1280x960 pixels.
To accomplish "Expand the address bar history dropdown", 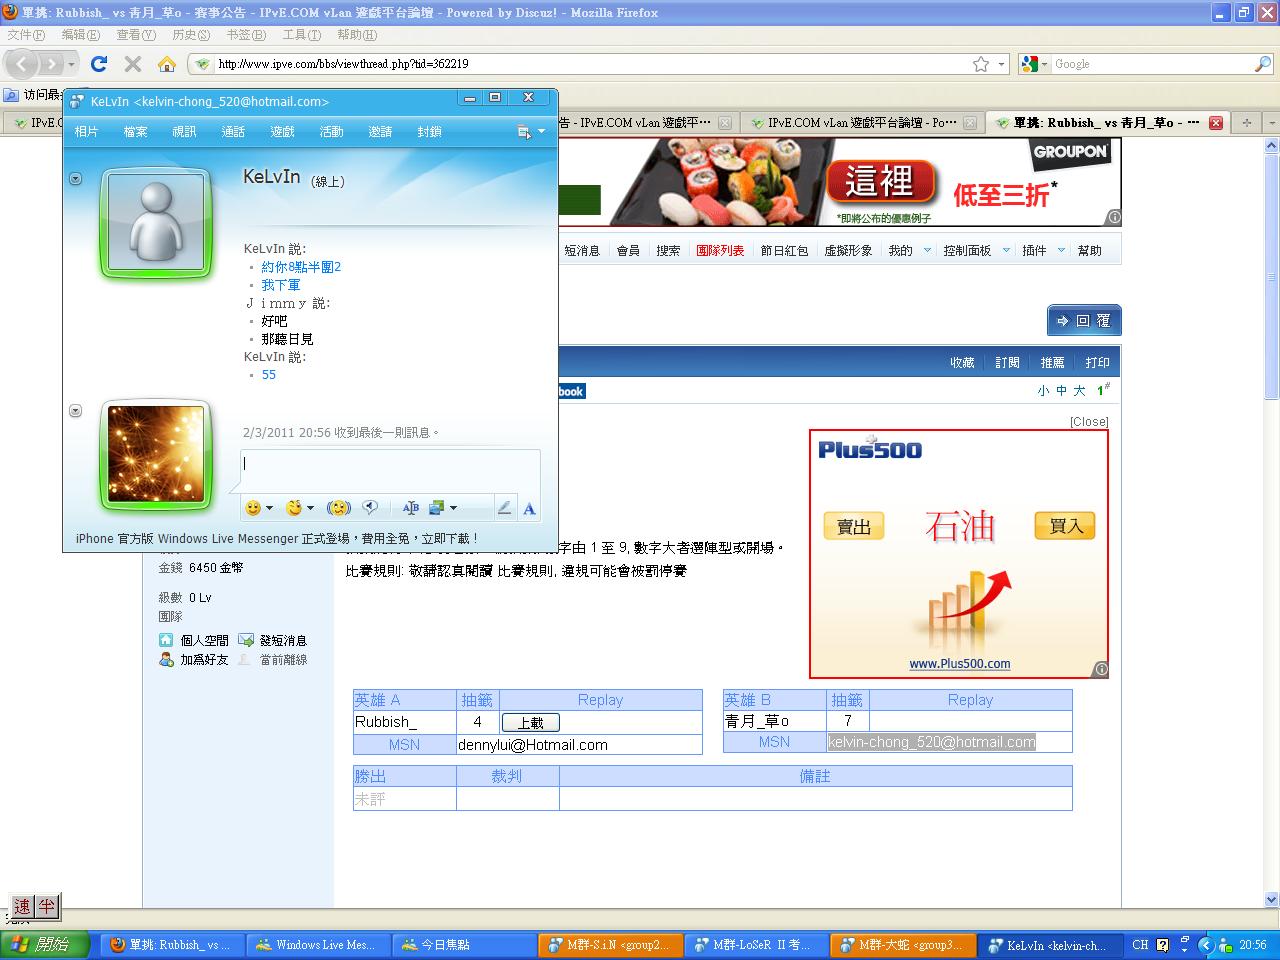I will pos(1002,64).
